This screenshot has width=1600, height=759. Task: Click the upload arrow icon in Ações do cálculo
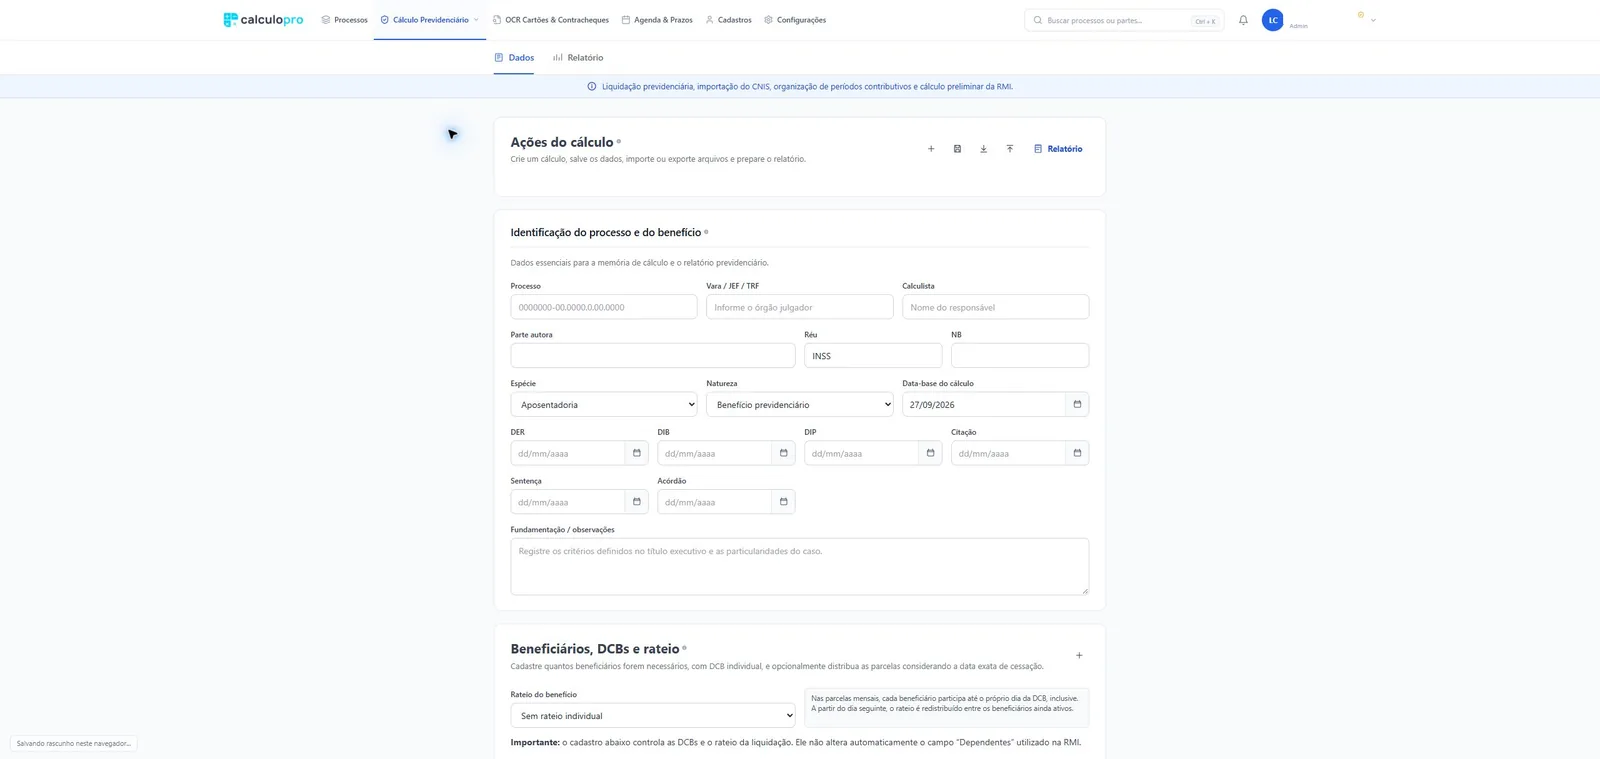click(x=1010, y=149)
